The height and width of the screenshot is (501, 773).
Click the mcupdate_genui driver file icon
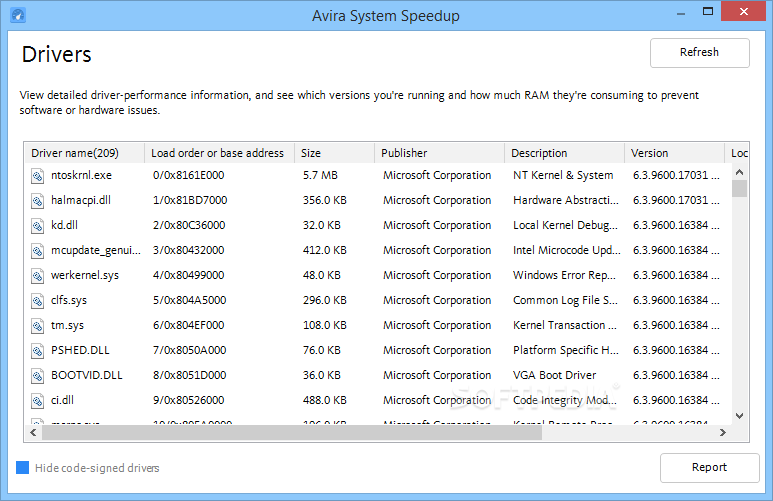pyautogui.click(x=37, y=250)
